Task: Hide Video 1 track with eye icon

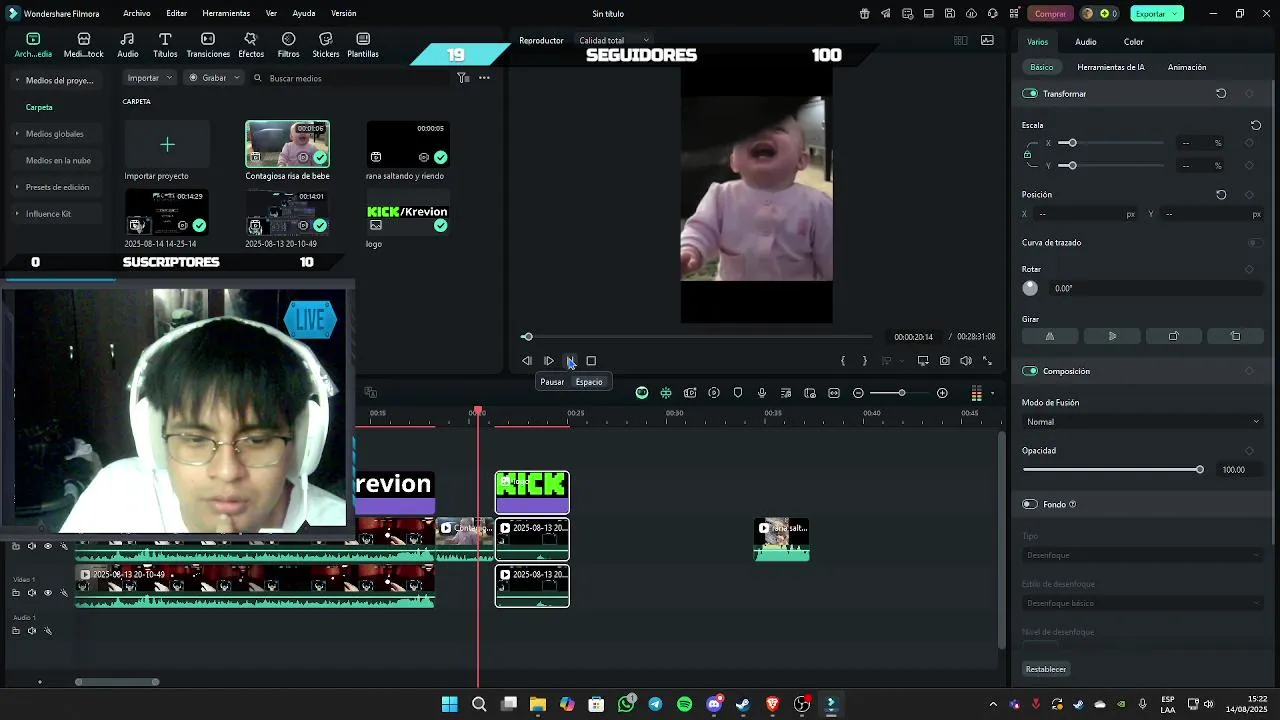Action: [48, 593]
